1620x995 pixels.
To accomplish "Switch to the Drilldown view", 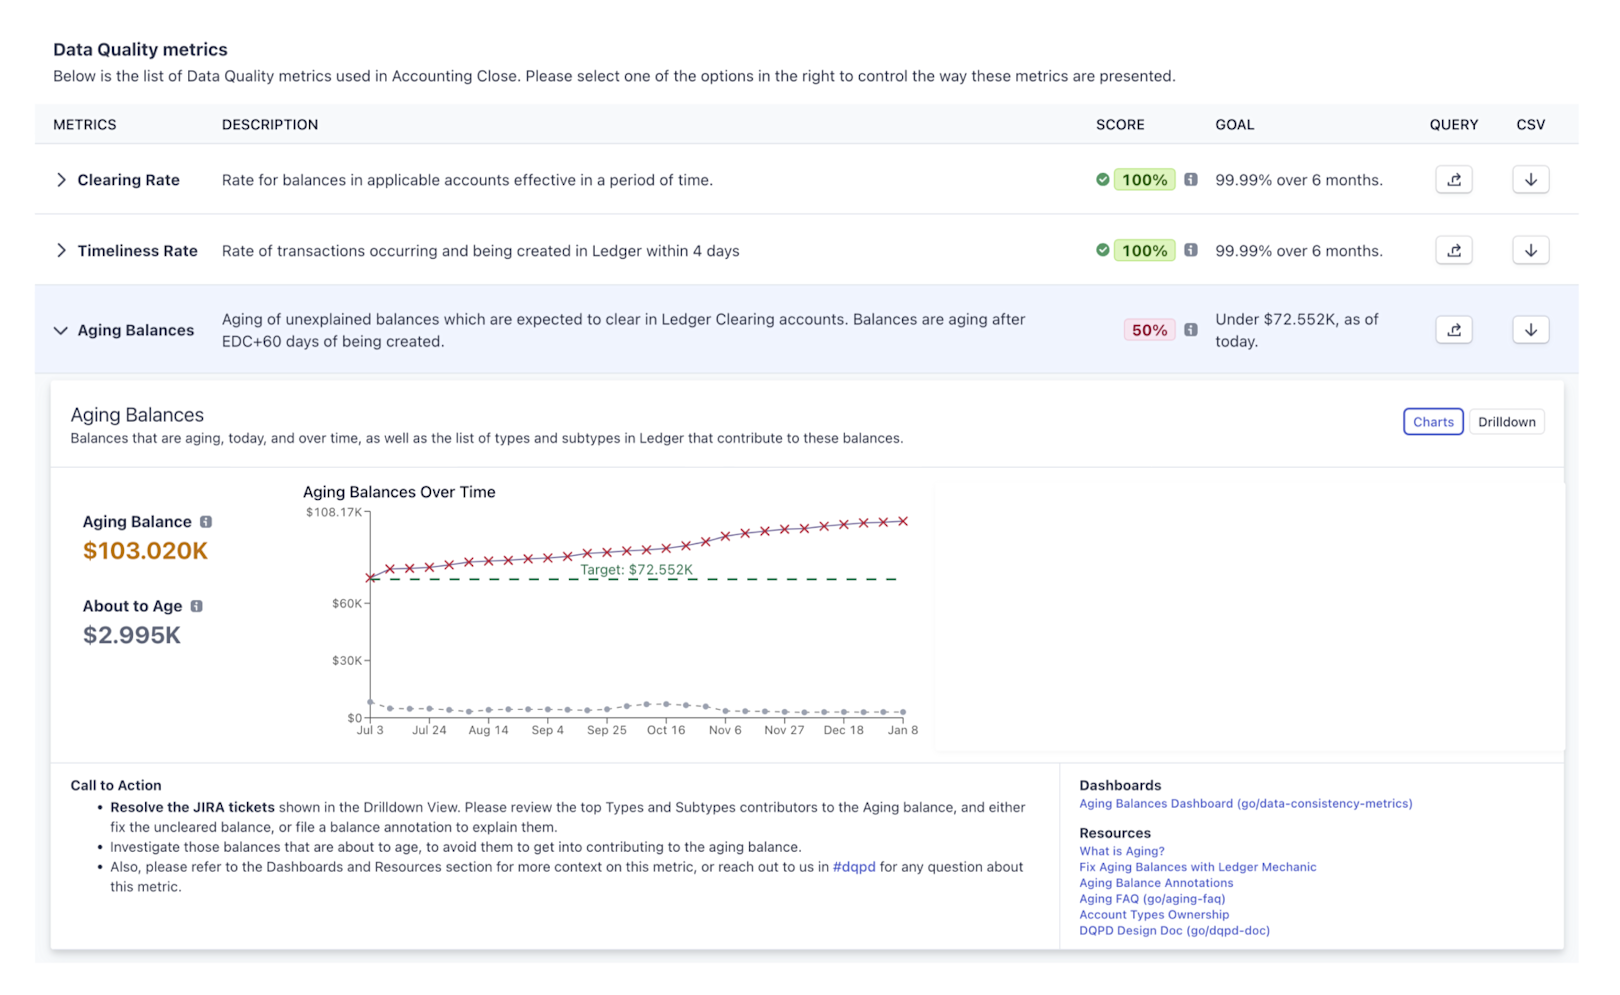I will (1506, 421).
